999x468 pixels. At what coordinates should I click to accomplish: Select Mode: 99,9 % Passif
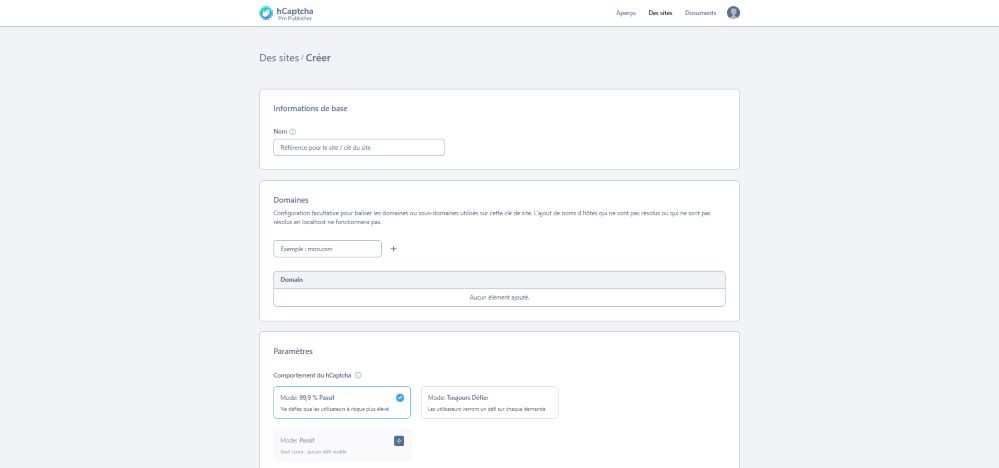tap(342, 402)
